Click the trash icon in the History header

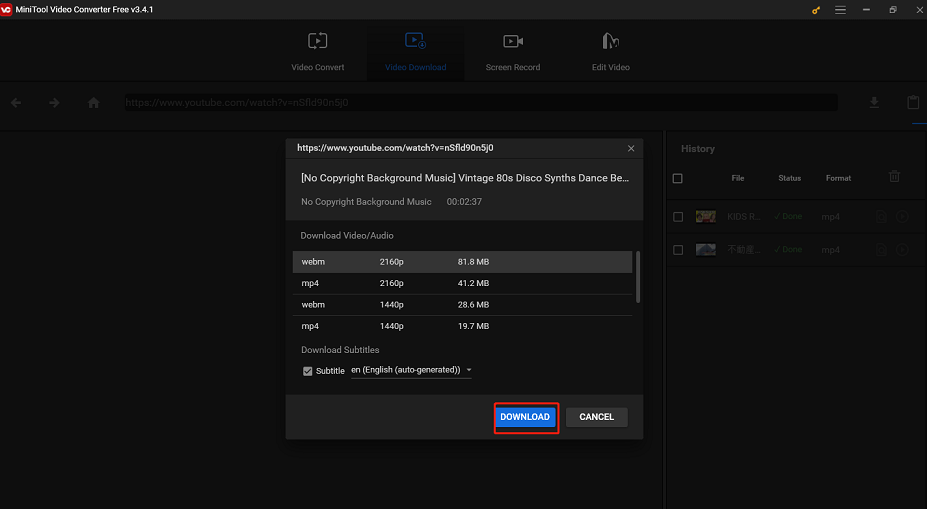894,176
